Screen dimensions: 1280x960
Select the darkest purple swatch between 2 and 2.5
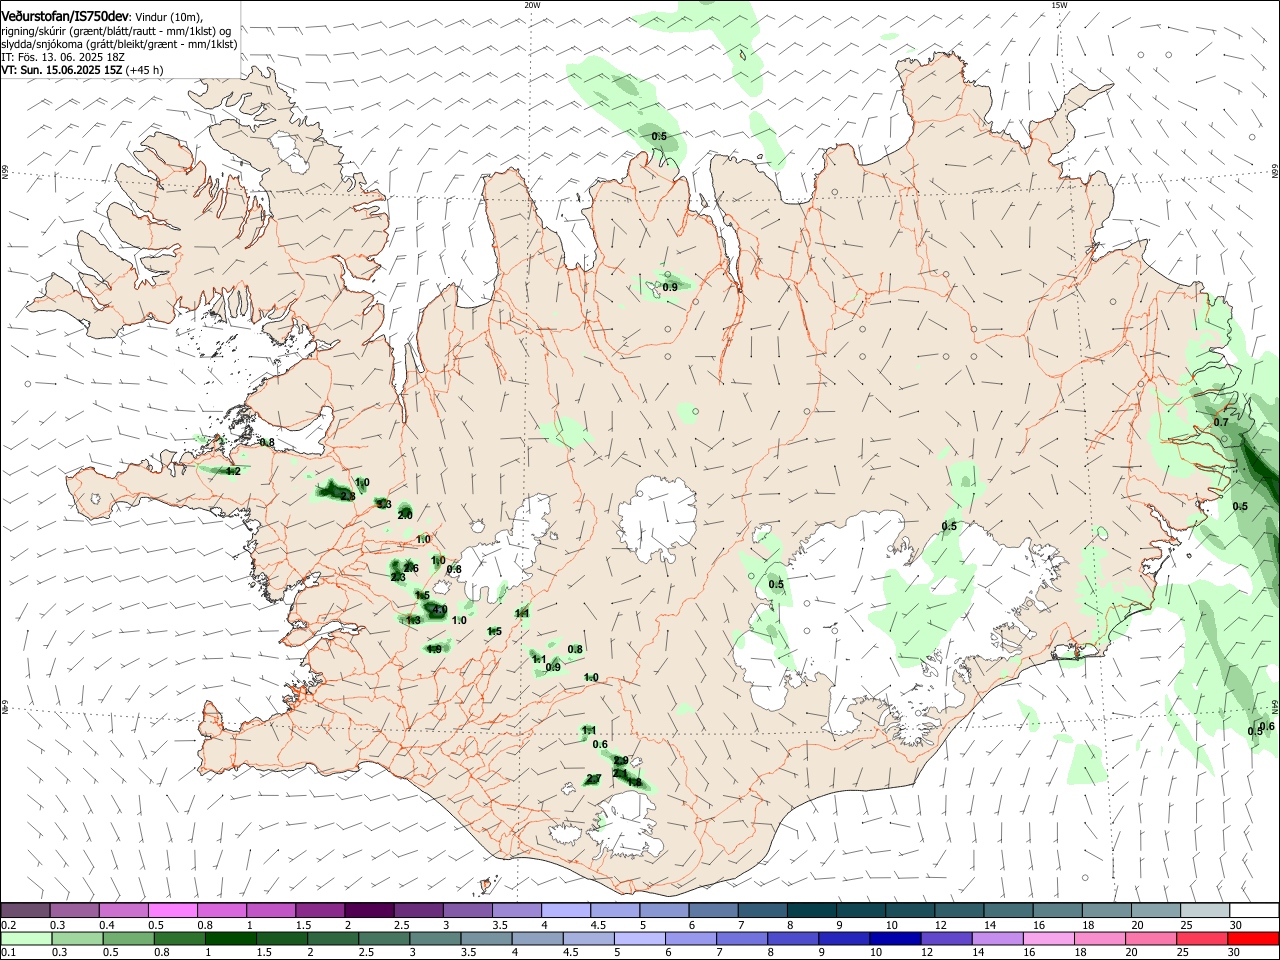370,910
